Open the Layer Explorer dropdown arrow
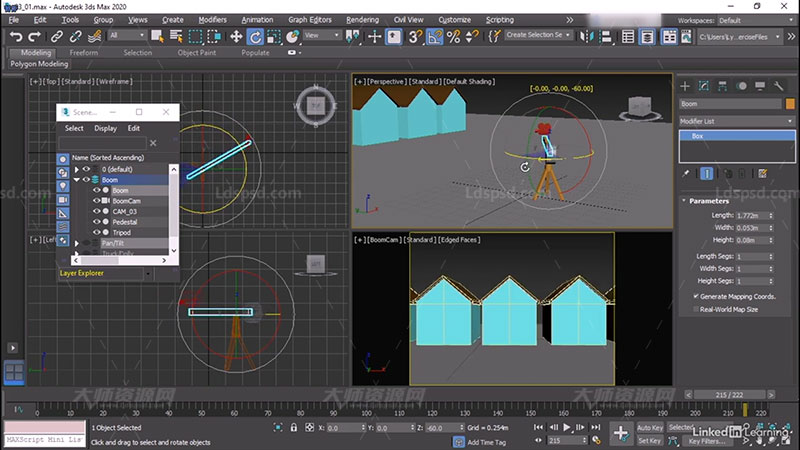 pyautogui.click(x=148, y=274)
